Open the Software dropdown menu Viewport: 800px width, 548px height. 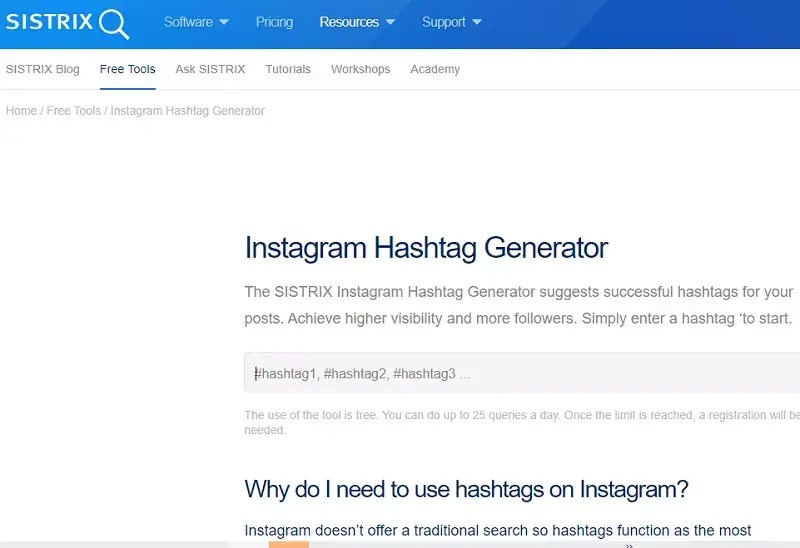tap(196, 22)
